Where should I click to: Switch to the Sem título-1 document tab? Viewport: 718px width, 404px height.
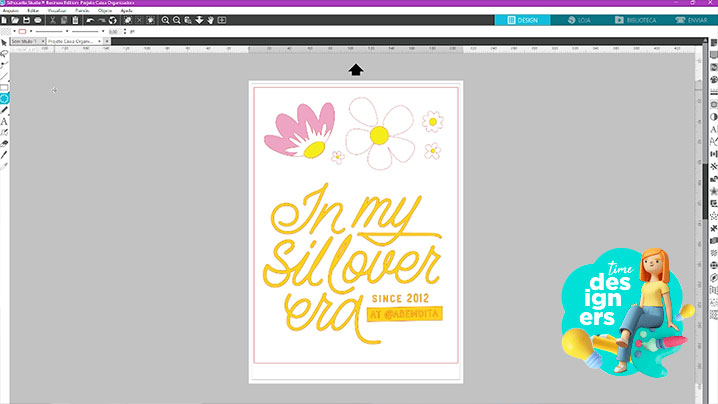click(22, 42)
